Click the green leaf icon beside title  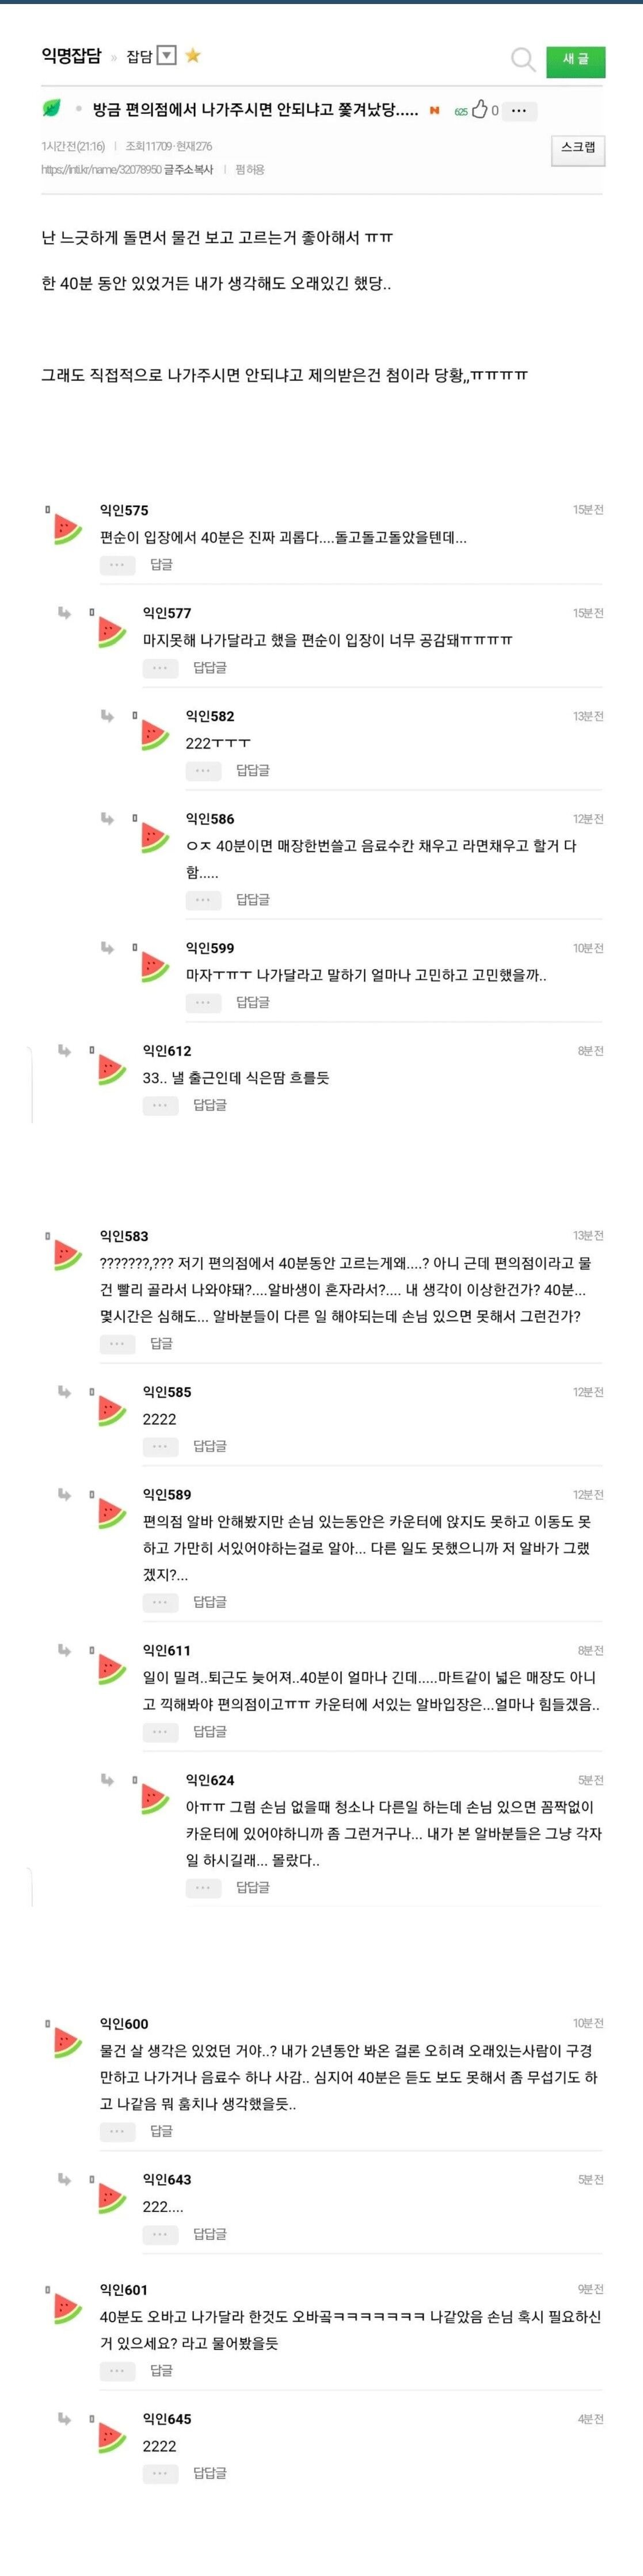click(52, 108)
